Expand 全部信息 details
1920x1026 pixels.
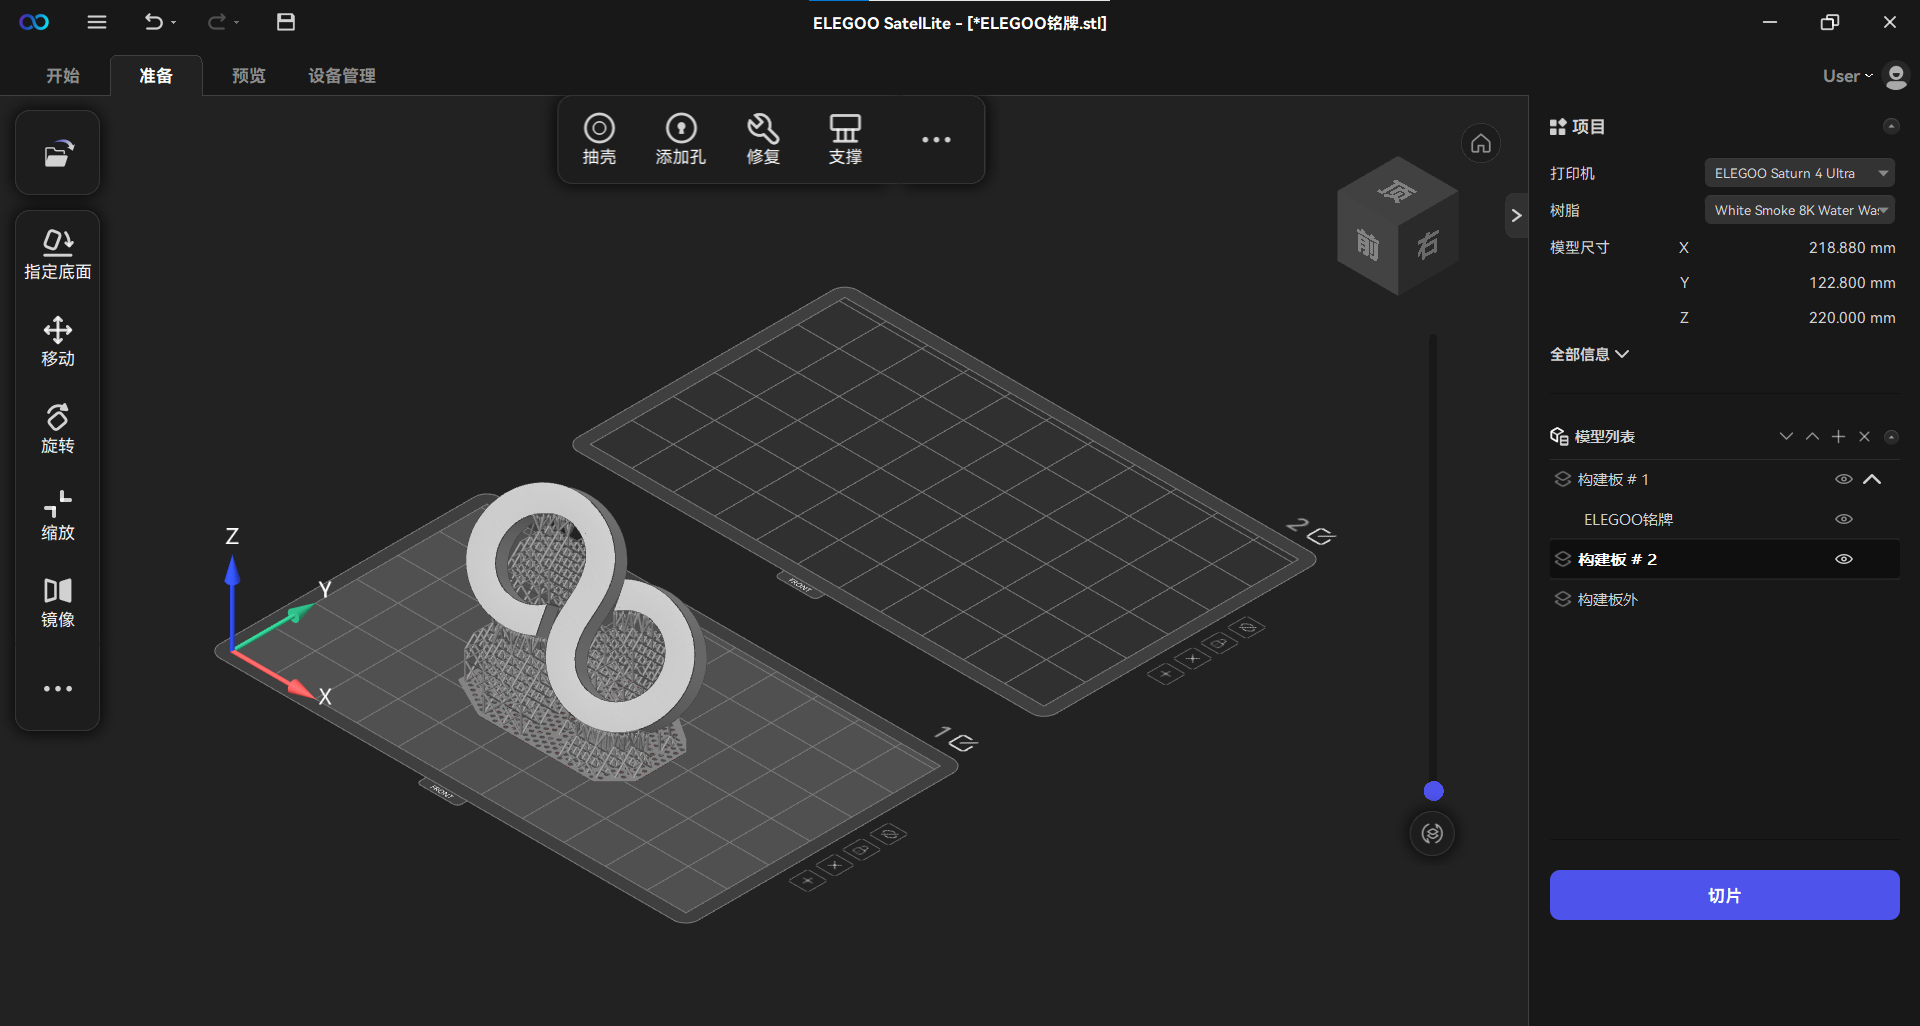click(1589, 354)
